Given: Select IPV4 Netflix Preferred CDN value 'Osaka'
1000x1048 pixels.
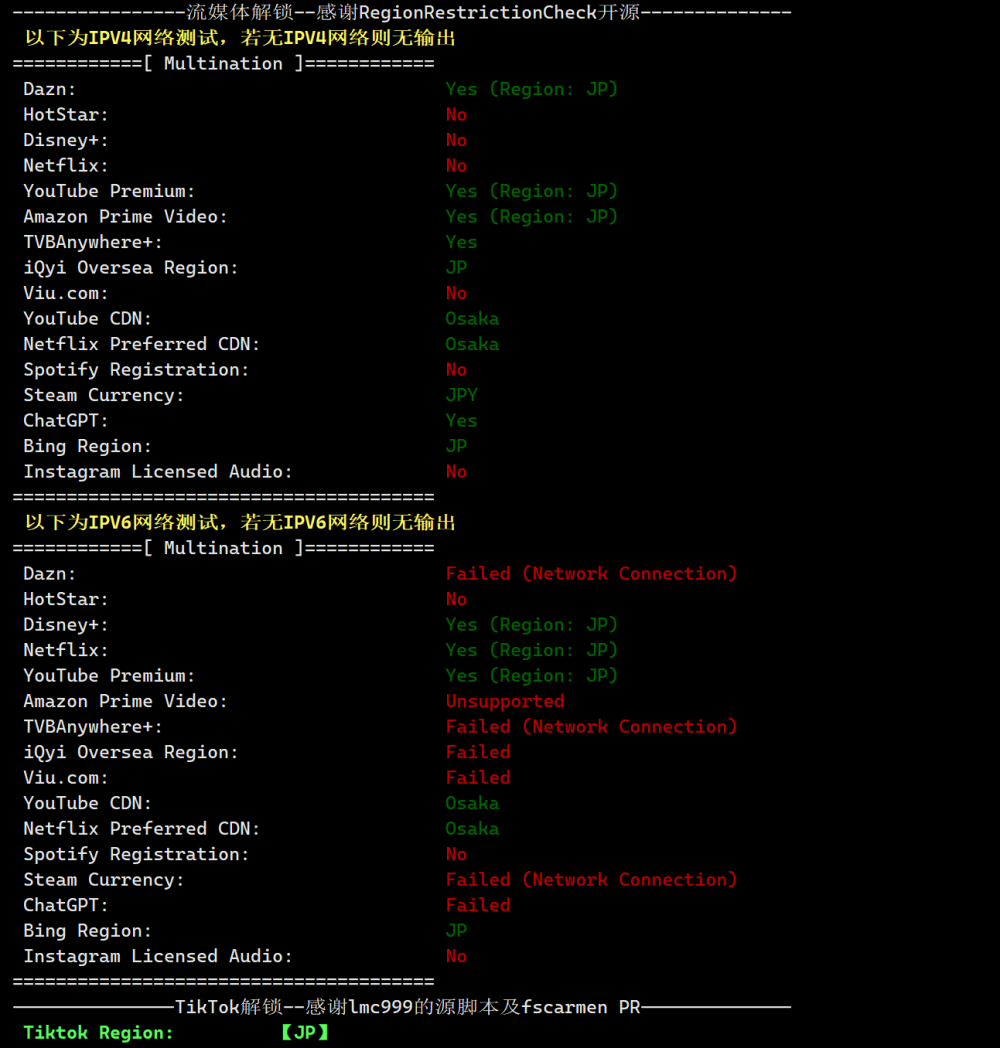Looking at the screenshot, I should (473, 344).
